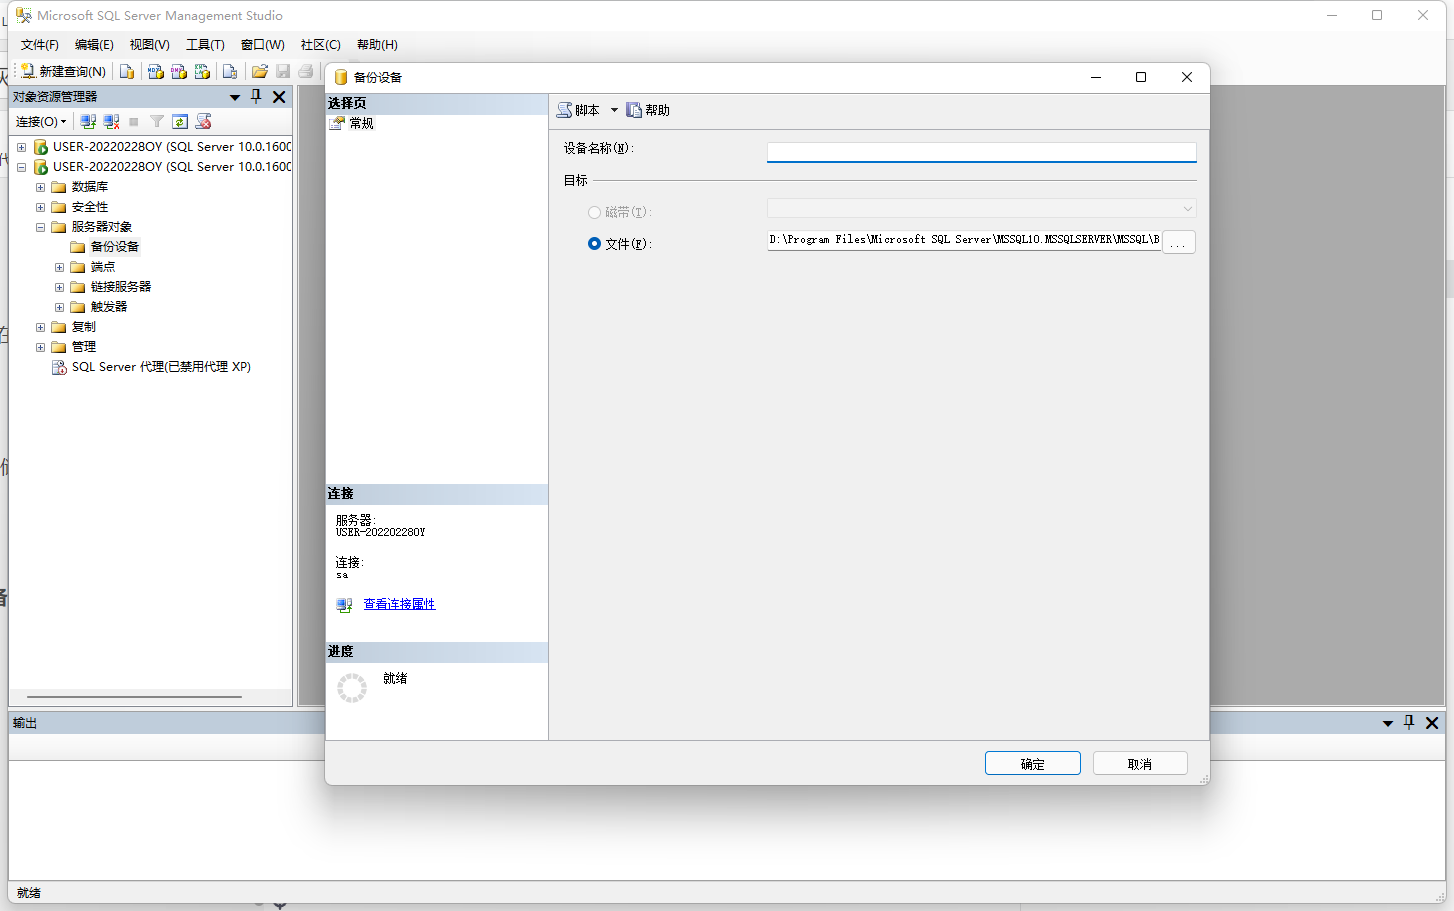Click the file path text field
1454x911 pixels.
point(964,240)
